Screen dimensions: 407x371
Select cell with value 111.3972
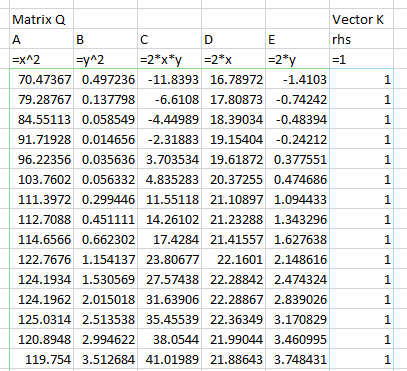[41, 199]
